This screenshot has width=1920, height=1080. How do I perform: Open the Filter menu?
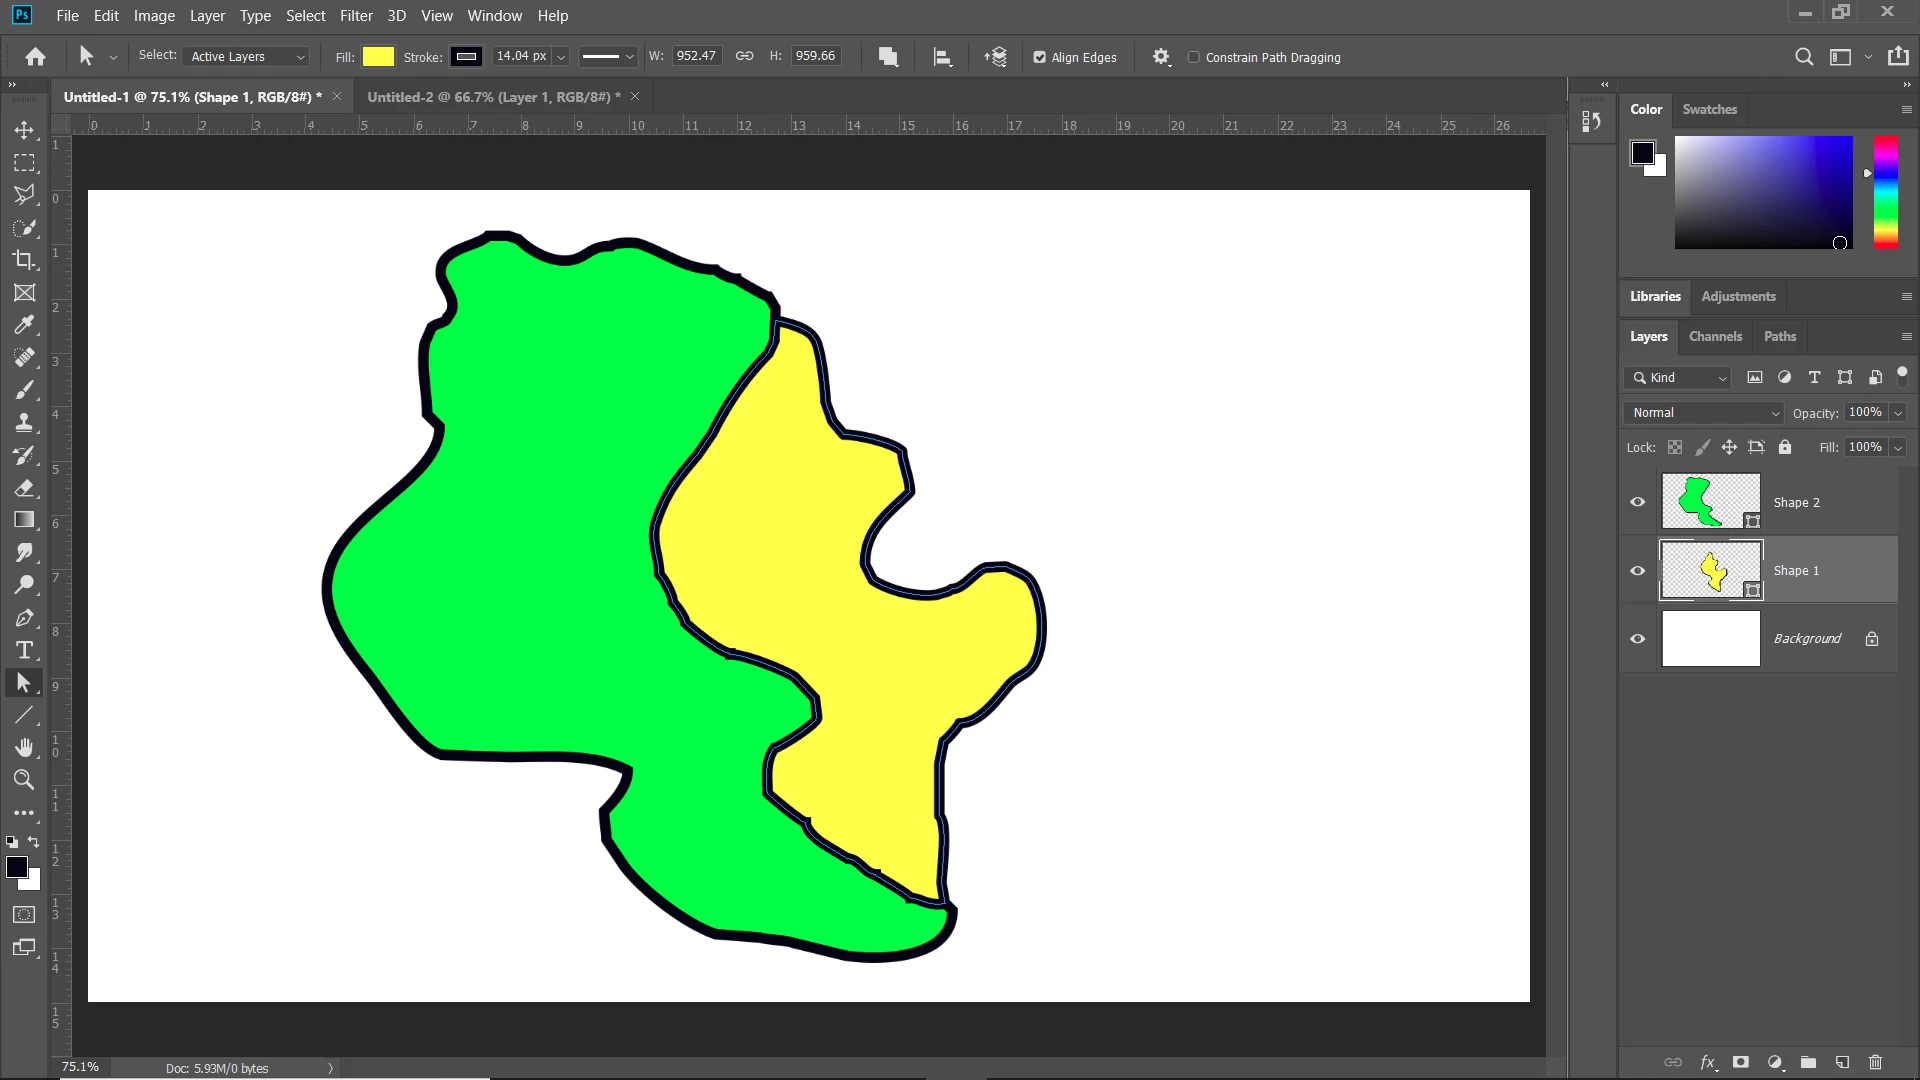[x=355, y=16]
